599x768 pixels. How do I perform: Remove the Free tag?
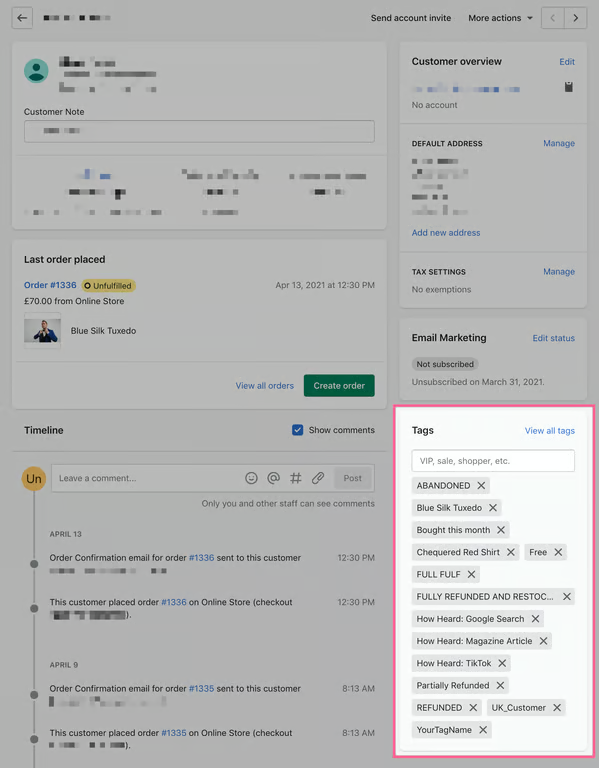pos(558,552)
